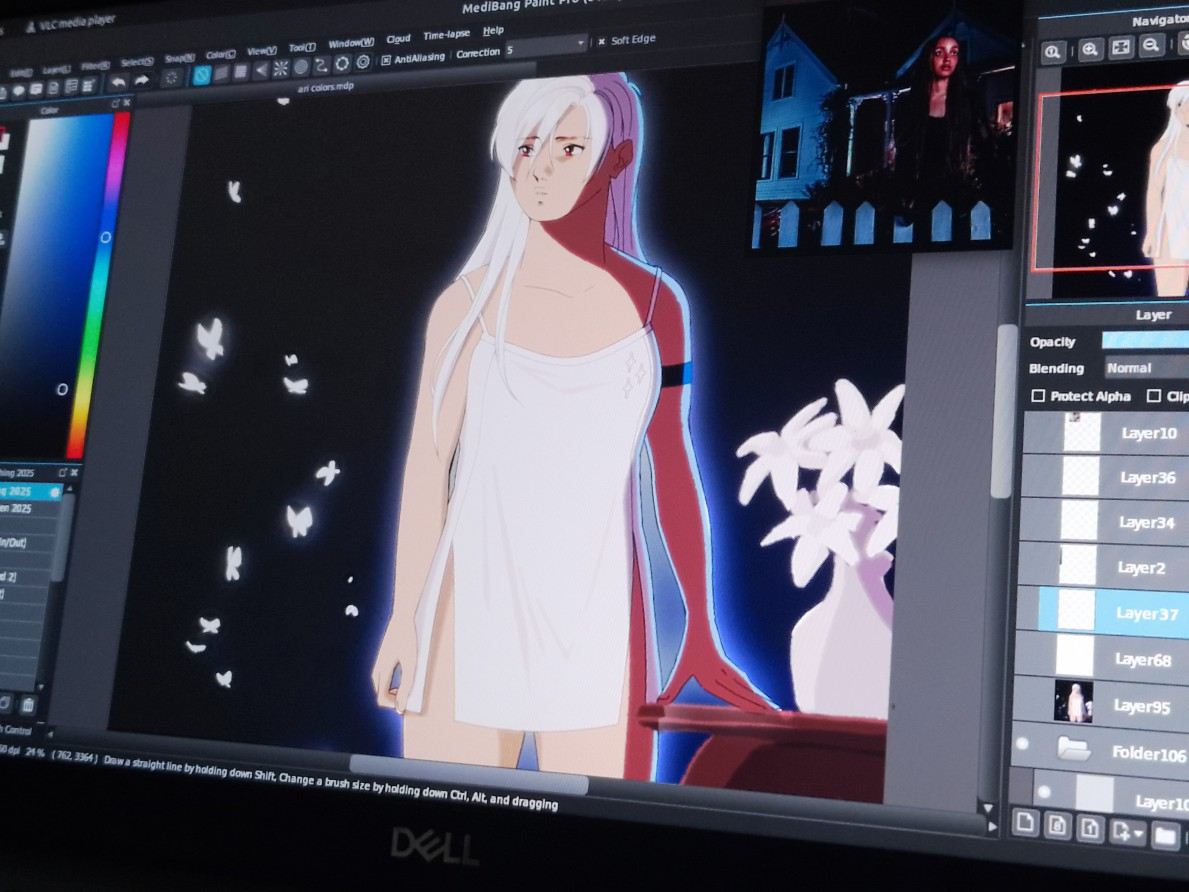This screenshot has height=892, width=1189.
Task: Click the Zoom In magnifier in Navigator
Action: click(1090, 48)
